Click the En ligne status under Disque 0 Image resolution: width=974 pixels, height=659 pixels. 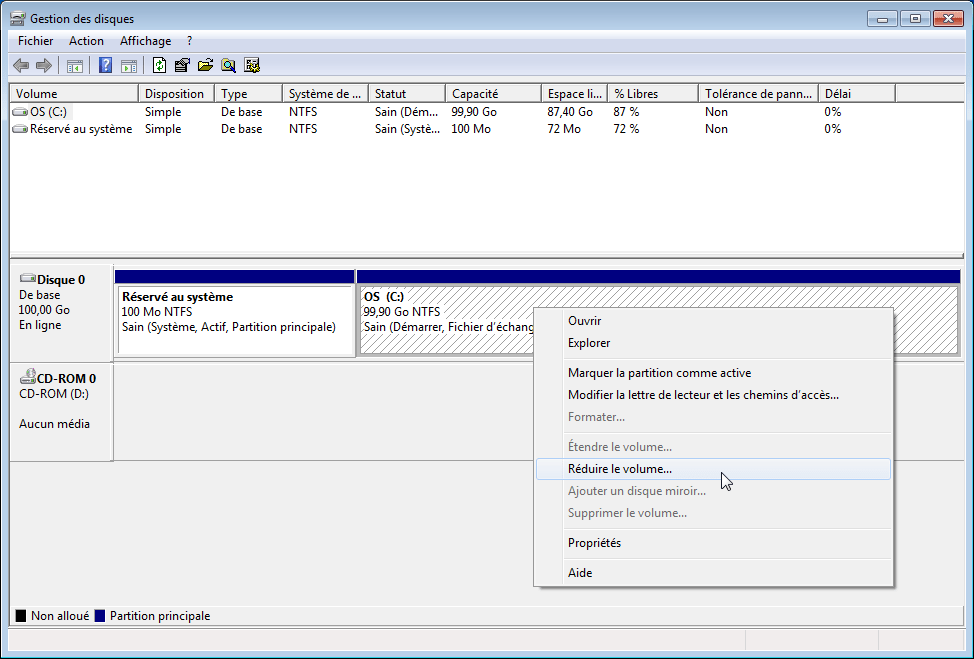pos(40,325)
